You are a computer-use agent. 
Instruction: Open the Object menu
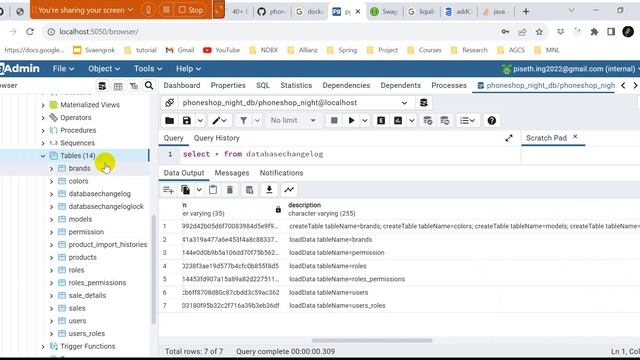[x=104, y=69]
